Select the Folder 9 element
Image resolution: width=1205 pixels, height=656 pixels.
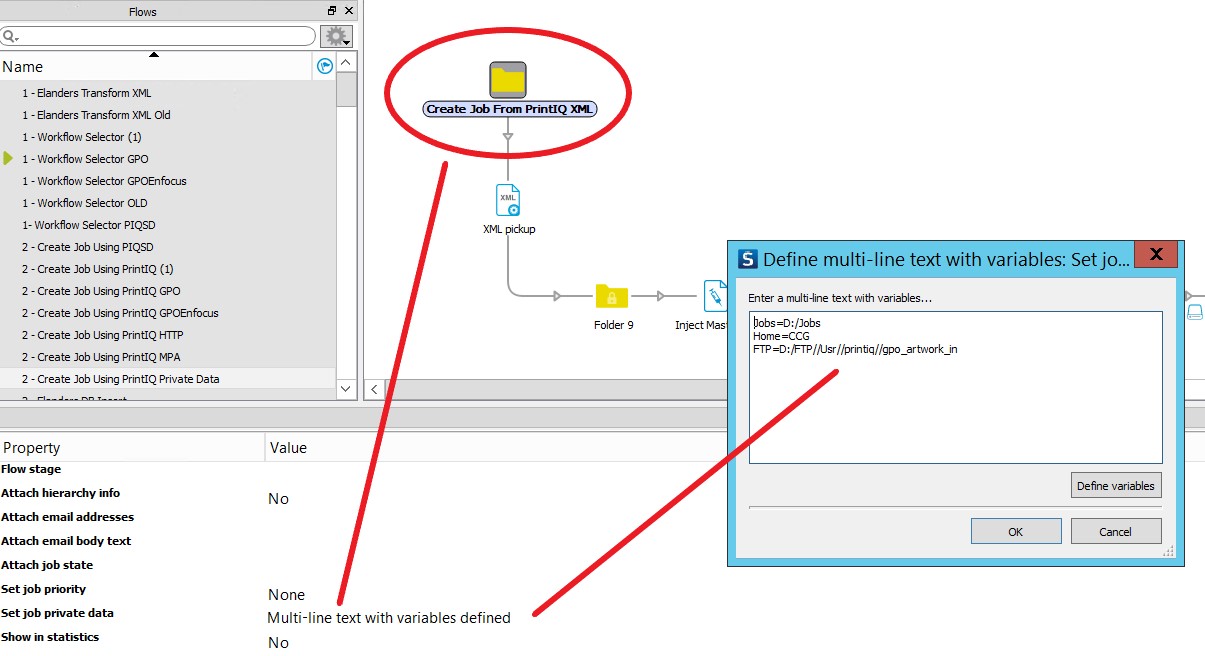click(612, 296)
